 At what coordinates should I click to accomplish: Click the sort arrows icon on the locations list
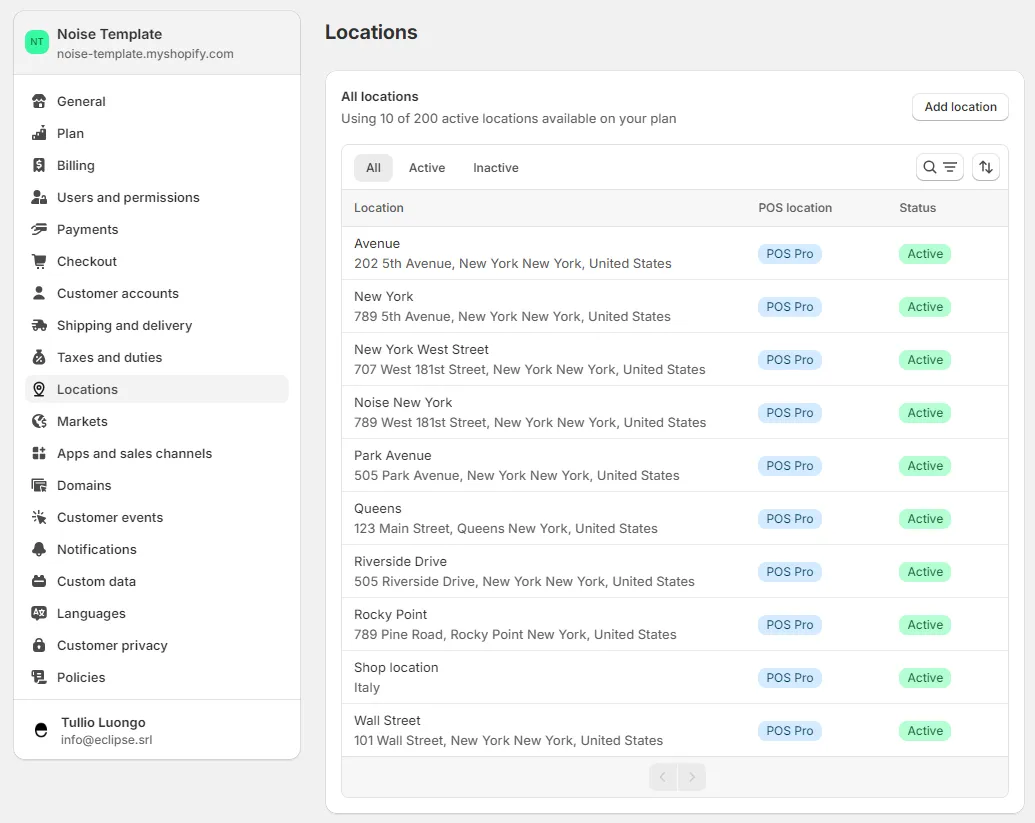(x=986, y=167)
